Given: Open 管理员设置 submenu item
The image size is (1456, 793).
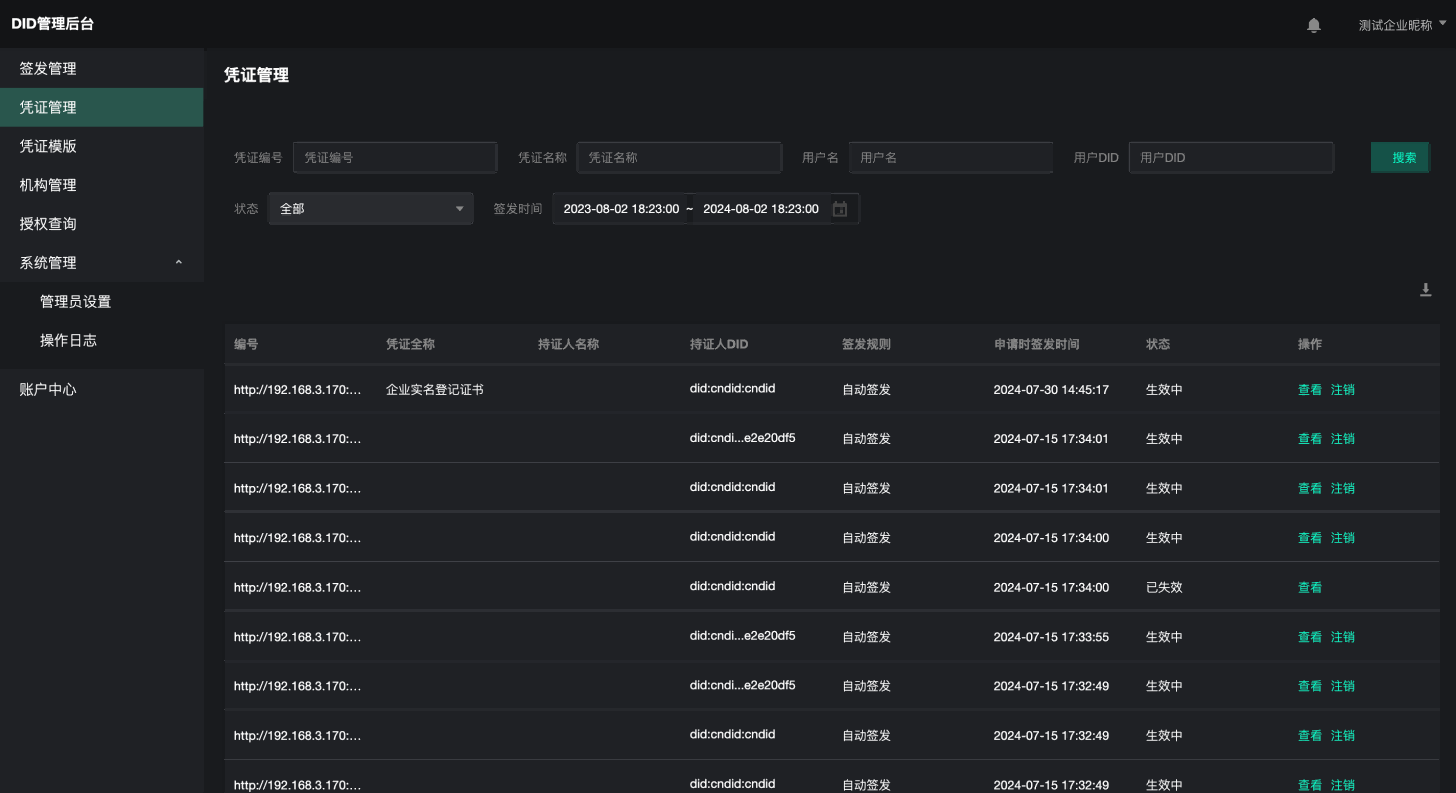Looking at the screenshot, I should pyautogui.click(x=75, y=302).
